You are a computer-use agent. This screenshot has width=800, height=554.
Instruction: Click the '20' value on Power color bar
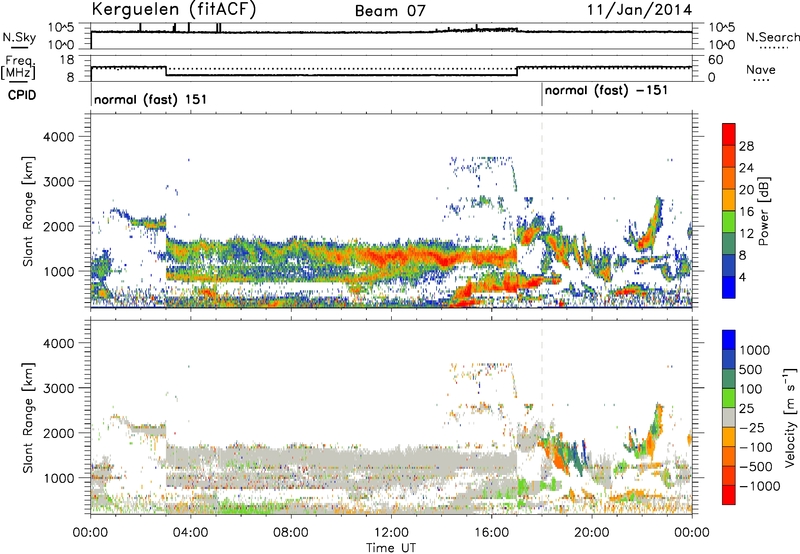coord(746,190)
